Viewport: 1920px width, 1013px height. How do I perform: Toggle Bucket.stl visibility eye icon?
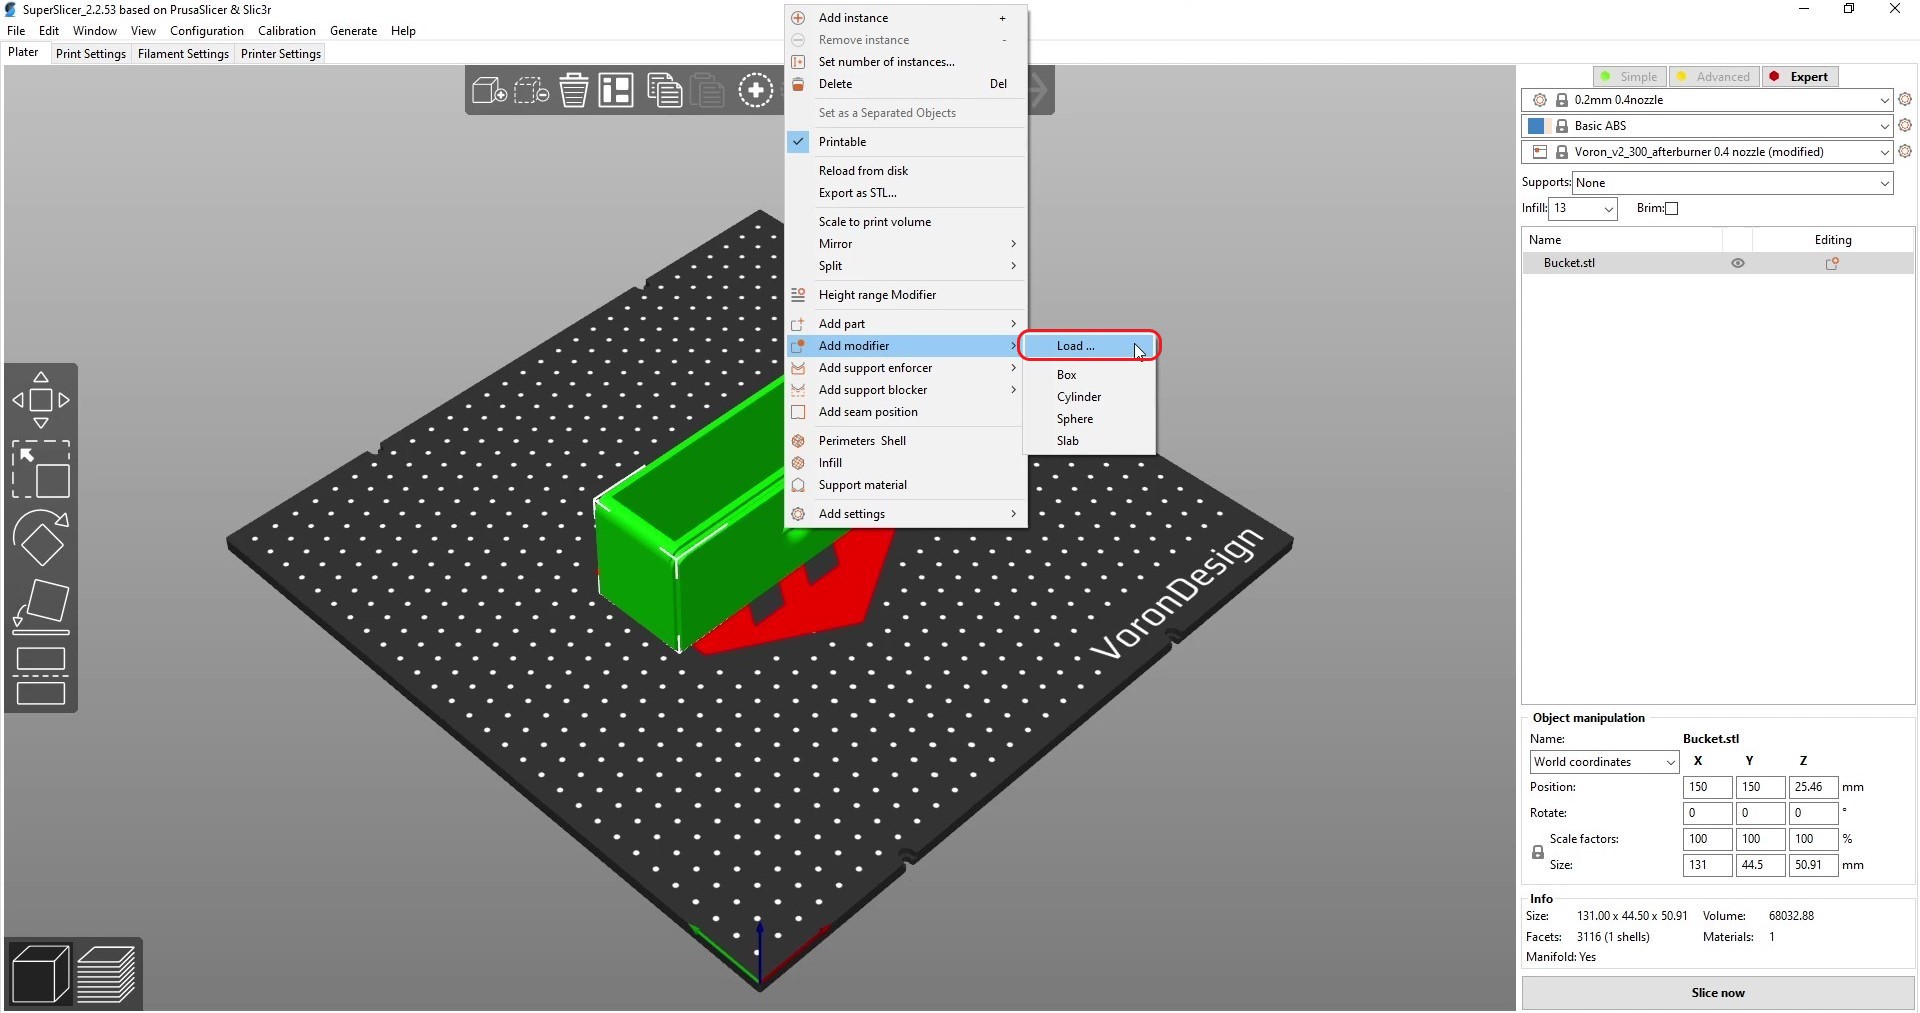[1738, 264]
